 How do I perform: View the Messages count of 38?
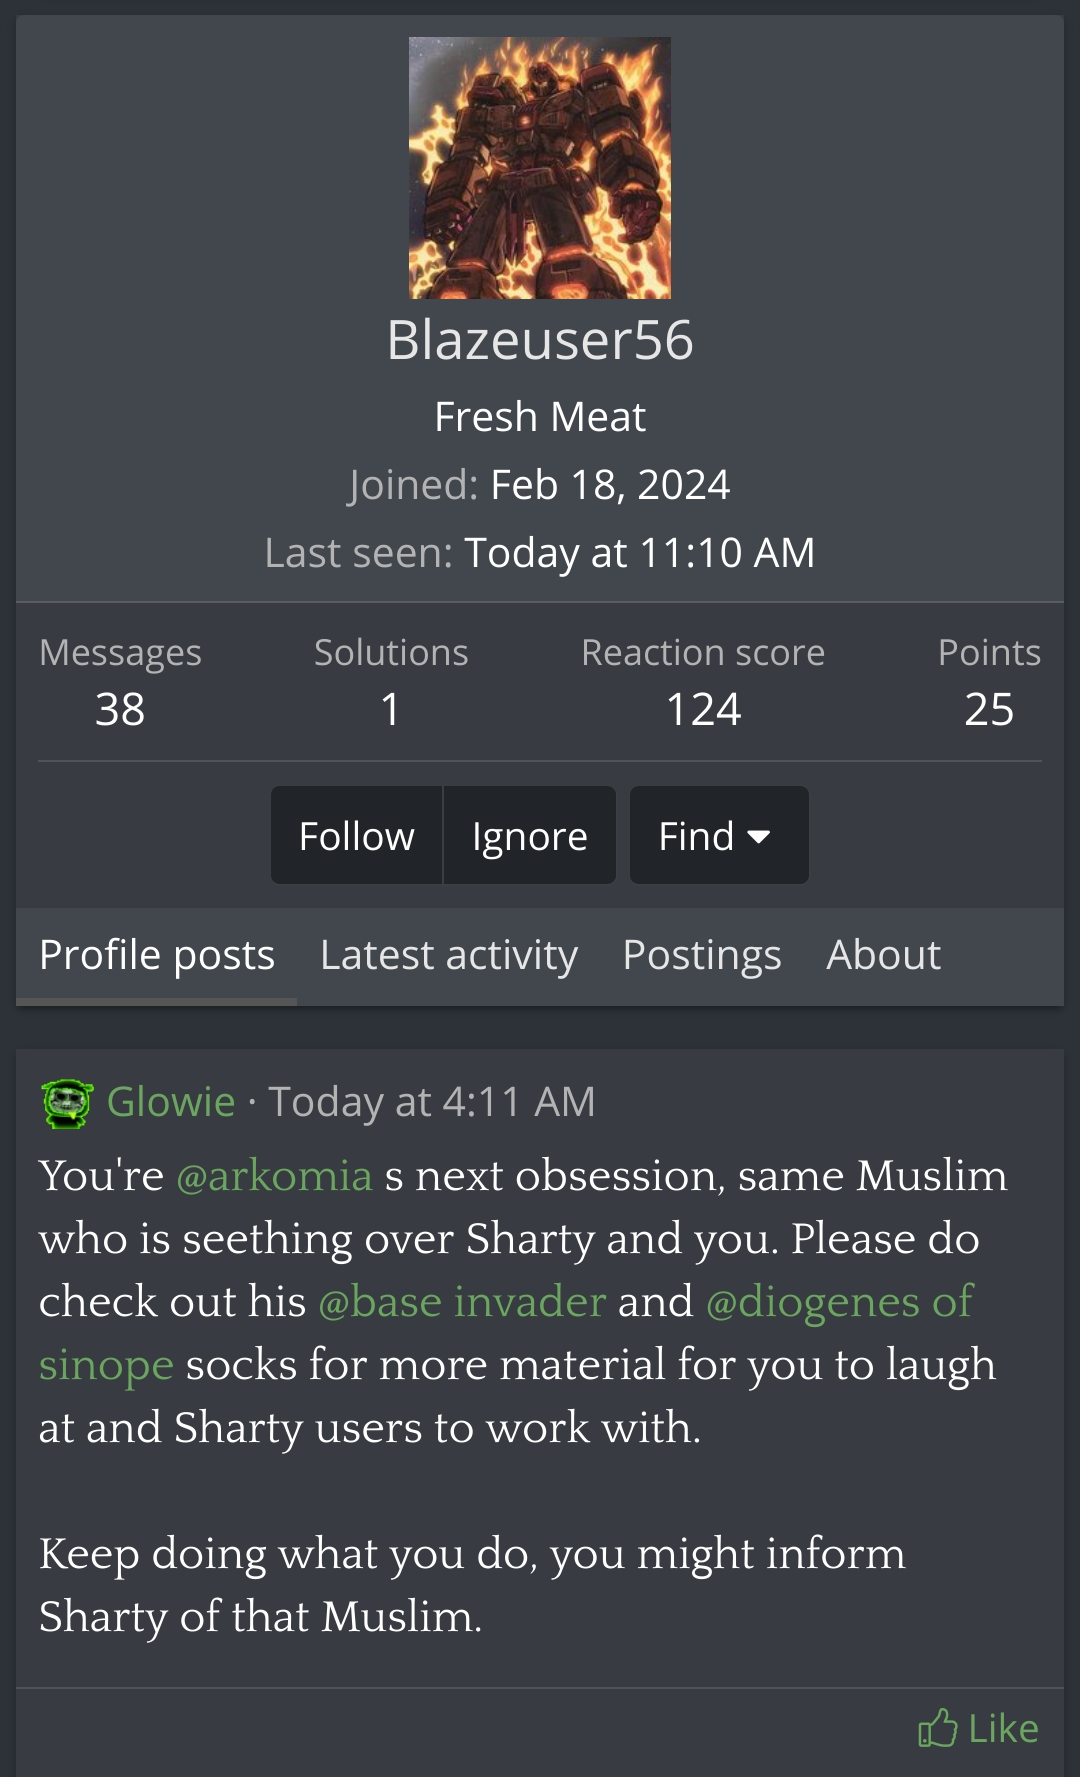click(120, 709)
